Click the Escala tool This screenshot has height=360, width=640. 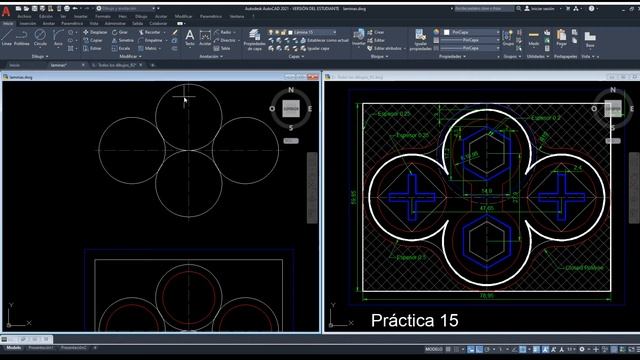(x=121, y=49)
